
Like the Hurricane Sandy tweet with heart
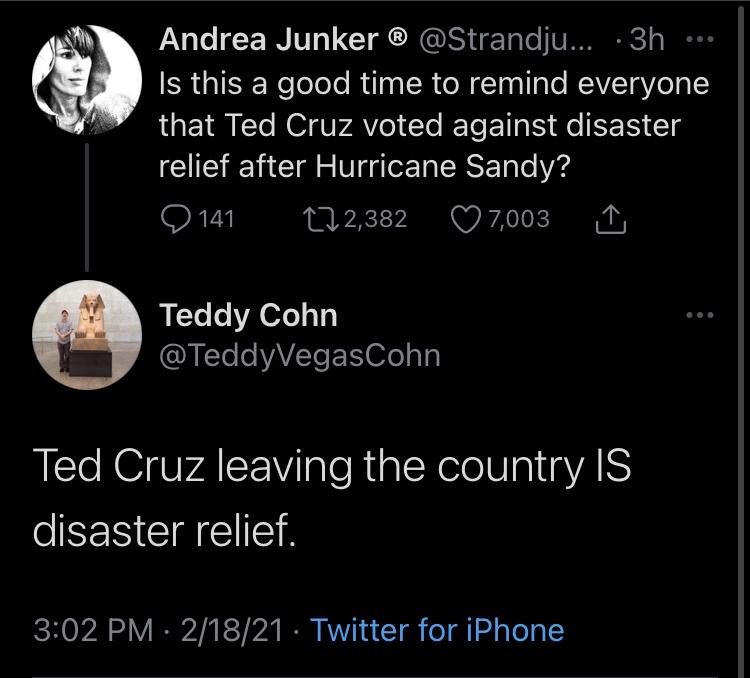point(462,218)
